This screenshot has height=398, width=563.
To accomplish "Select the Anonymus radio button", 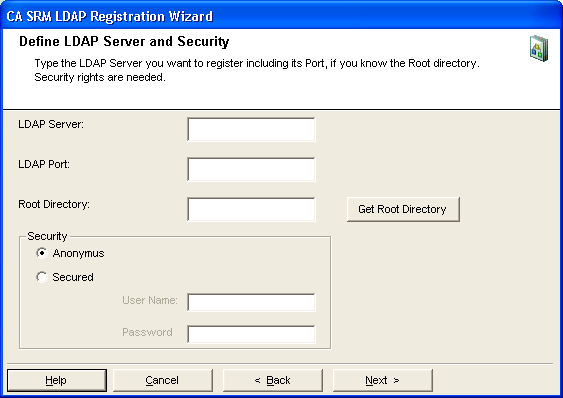I will point(42,253).
